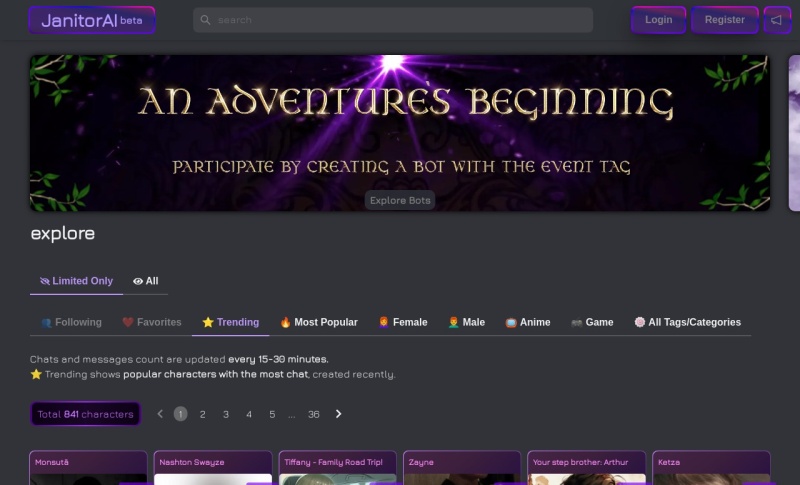Image resolution: width=800 pixels, height=485 pixels.
Task: Expand All Tags/Categories list
Action: point(687,322)
